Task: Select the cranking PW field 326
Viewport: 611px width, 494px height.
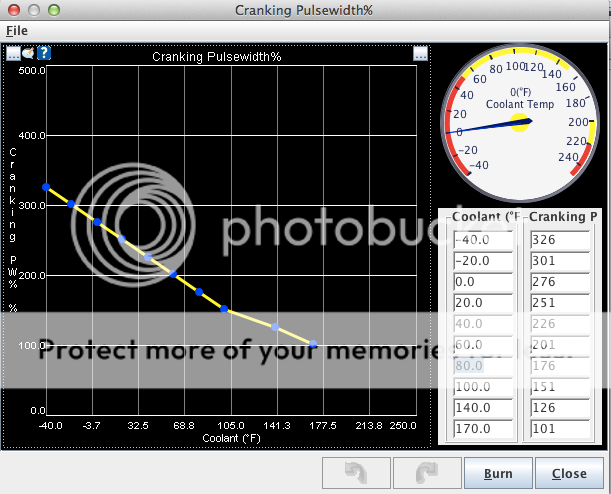Action: point(560,240)
